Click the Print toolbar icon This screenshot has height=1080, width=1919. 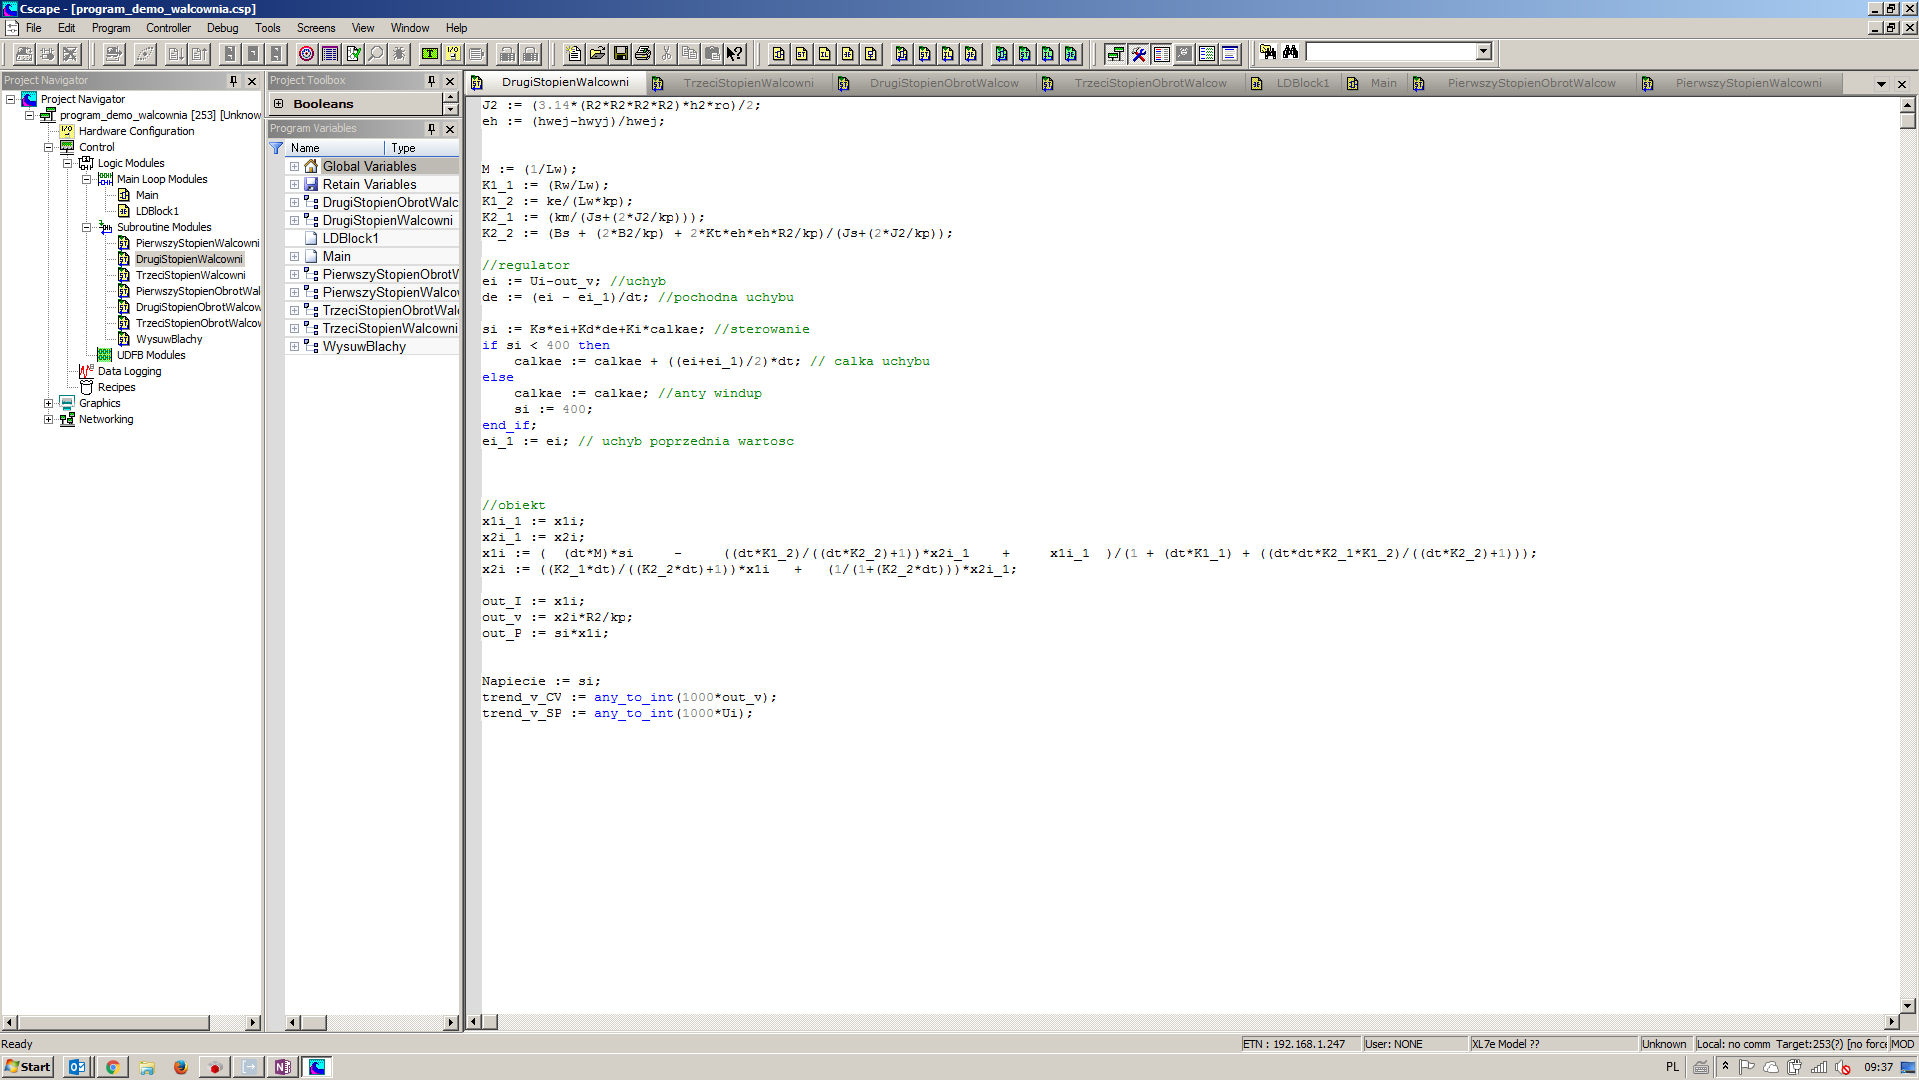click(x=643, y=54)
